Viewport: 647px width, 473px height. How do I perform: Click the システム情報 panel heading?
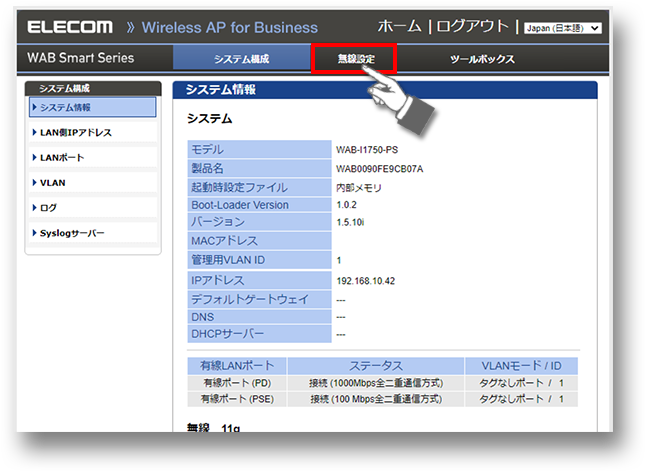[220, 90]
